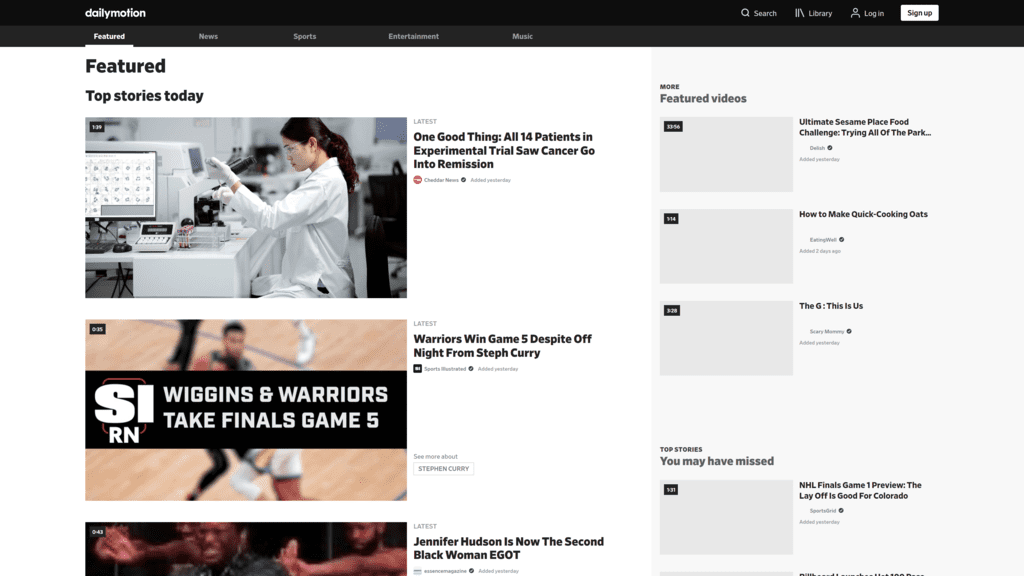This screenshot has width=1024, height=576.
Task: Click the SportsGrid channel name
Action: point(823,511)
